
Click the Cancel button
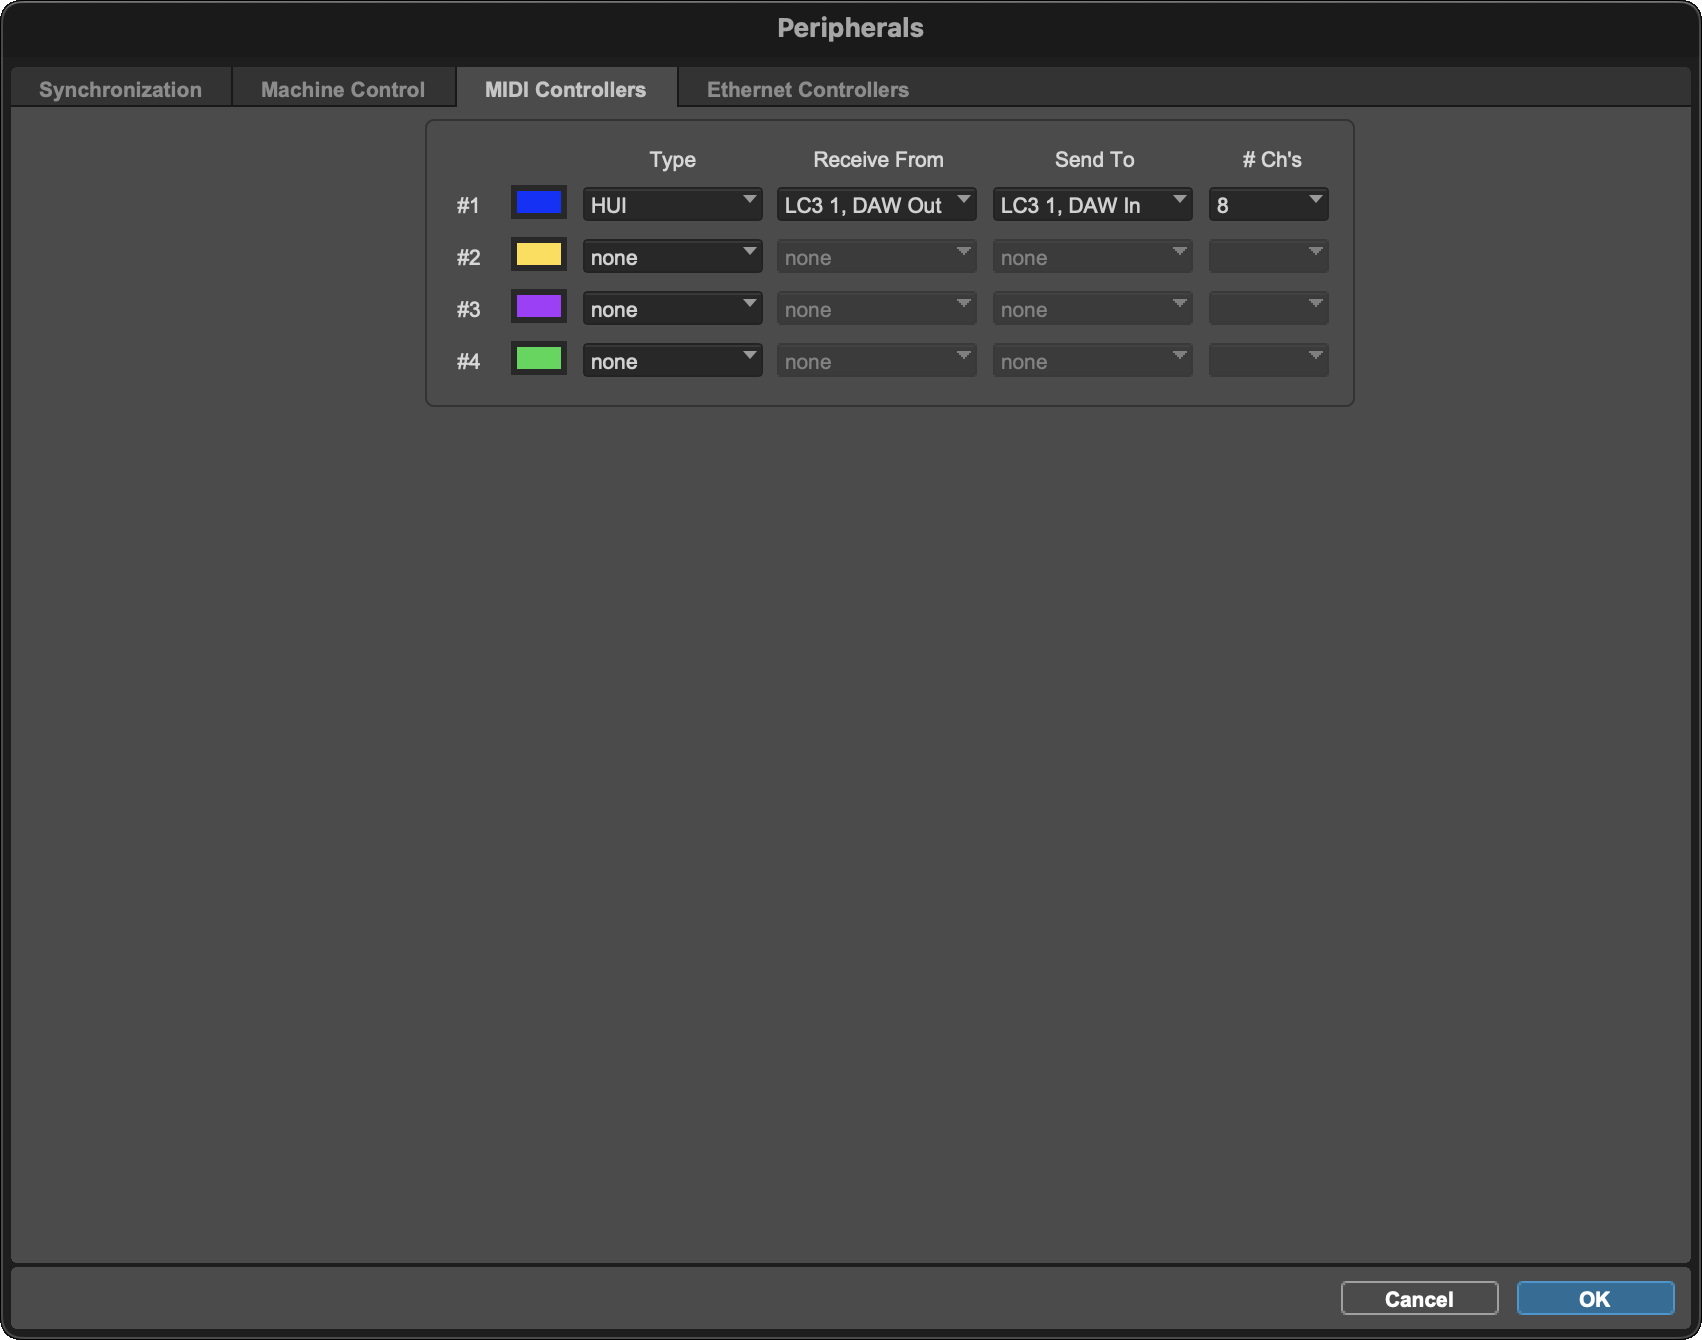[x=1419, y=1298]
